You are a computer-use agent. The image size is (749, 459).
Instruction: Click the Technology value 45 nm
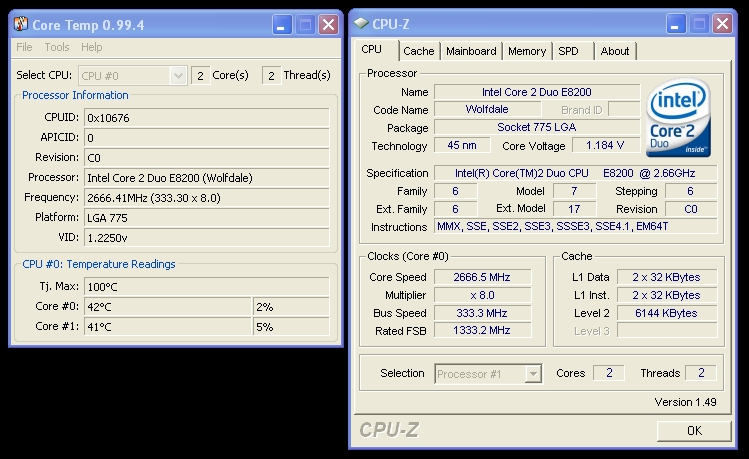[462, 145]
